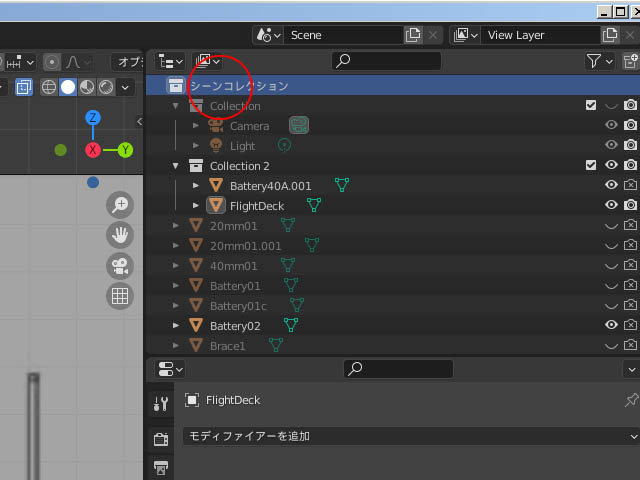This screenshot has height=480, width=640.
Task: Click the Battery01 mesh data icon
Action: 291,285
